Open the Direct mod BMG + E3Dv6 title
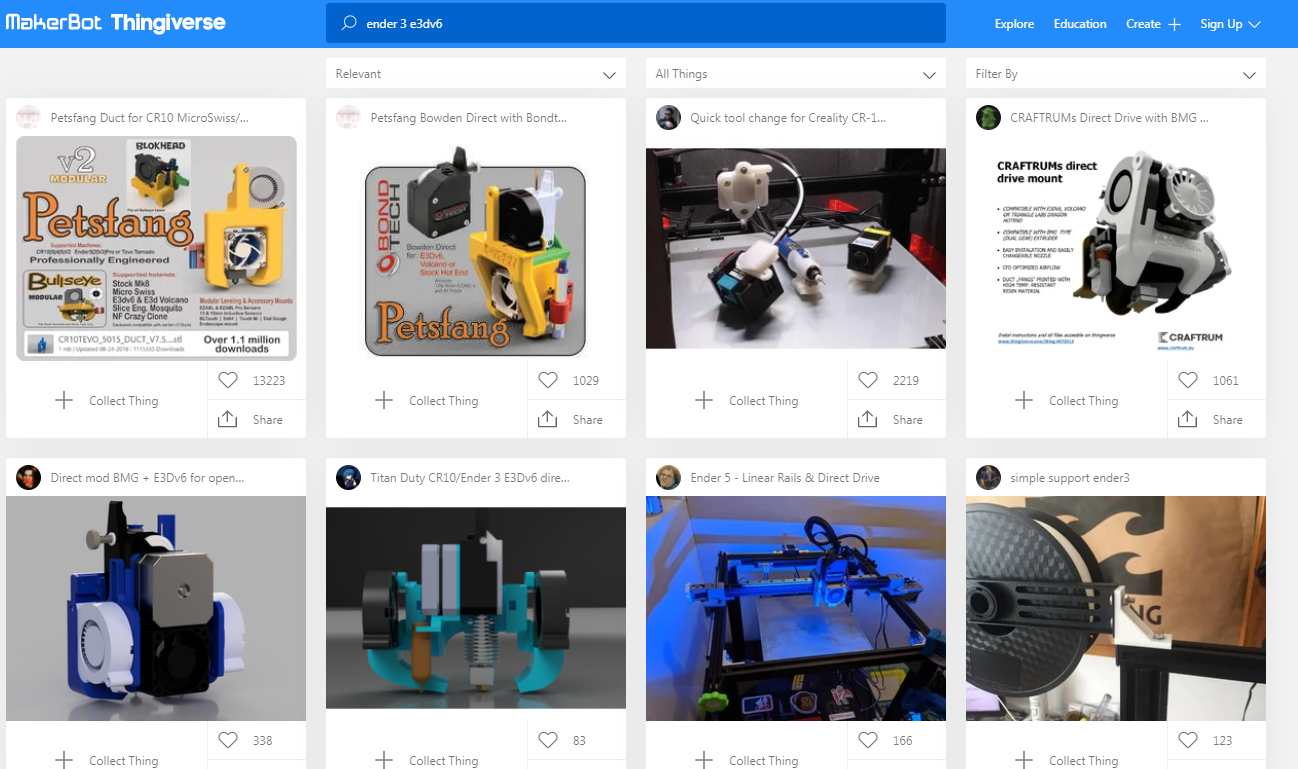The width and height of the screenshot is (1298, 769). tap(148, 478)
